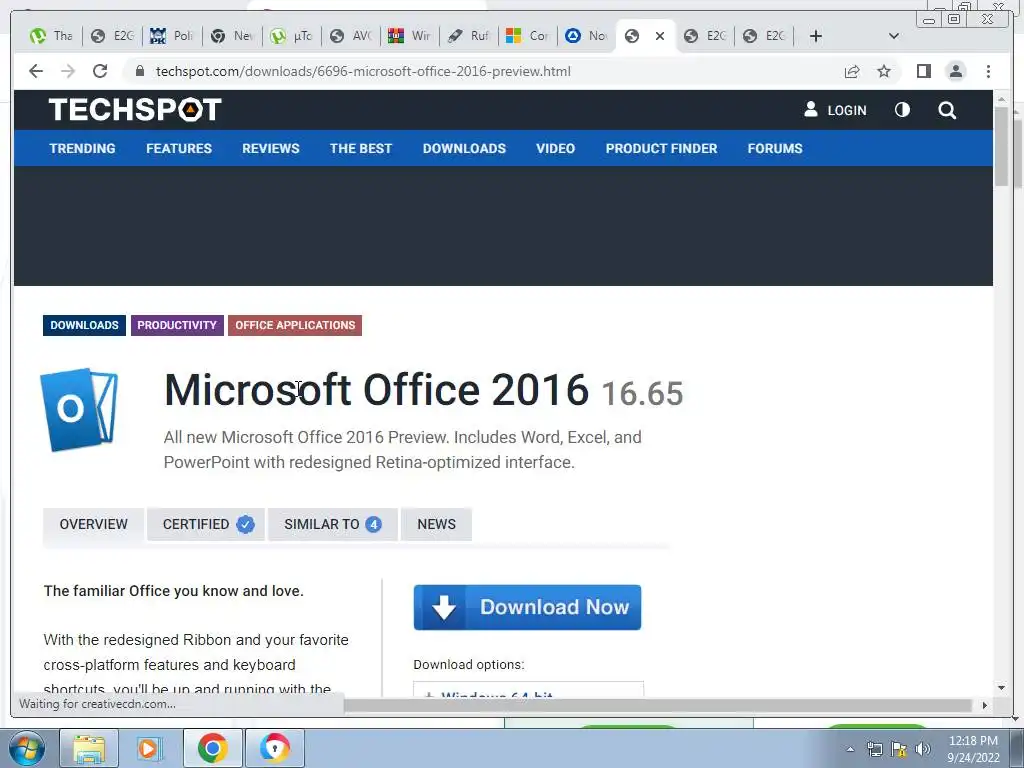
Task: Select the SIMILAR TO tab
Action: [x=332, y=524]
